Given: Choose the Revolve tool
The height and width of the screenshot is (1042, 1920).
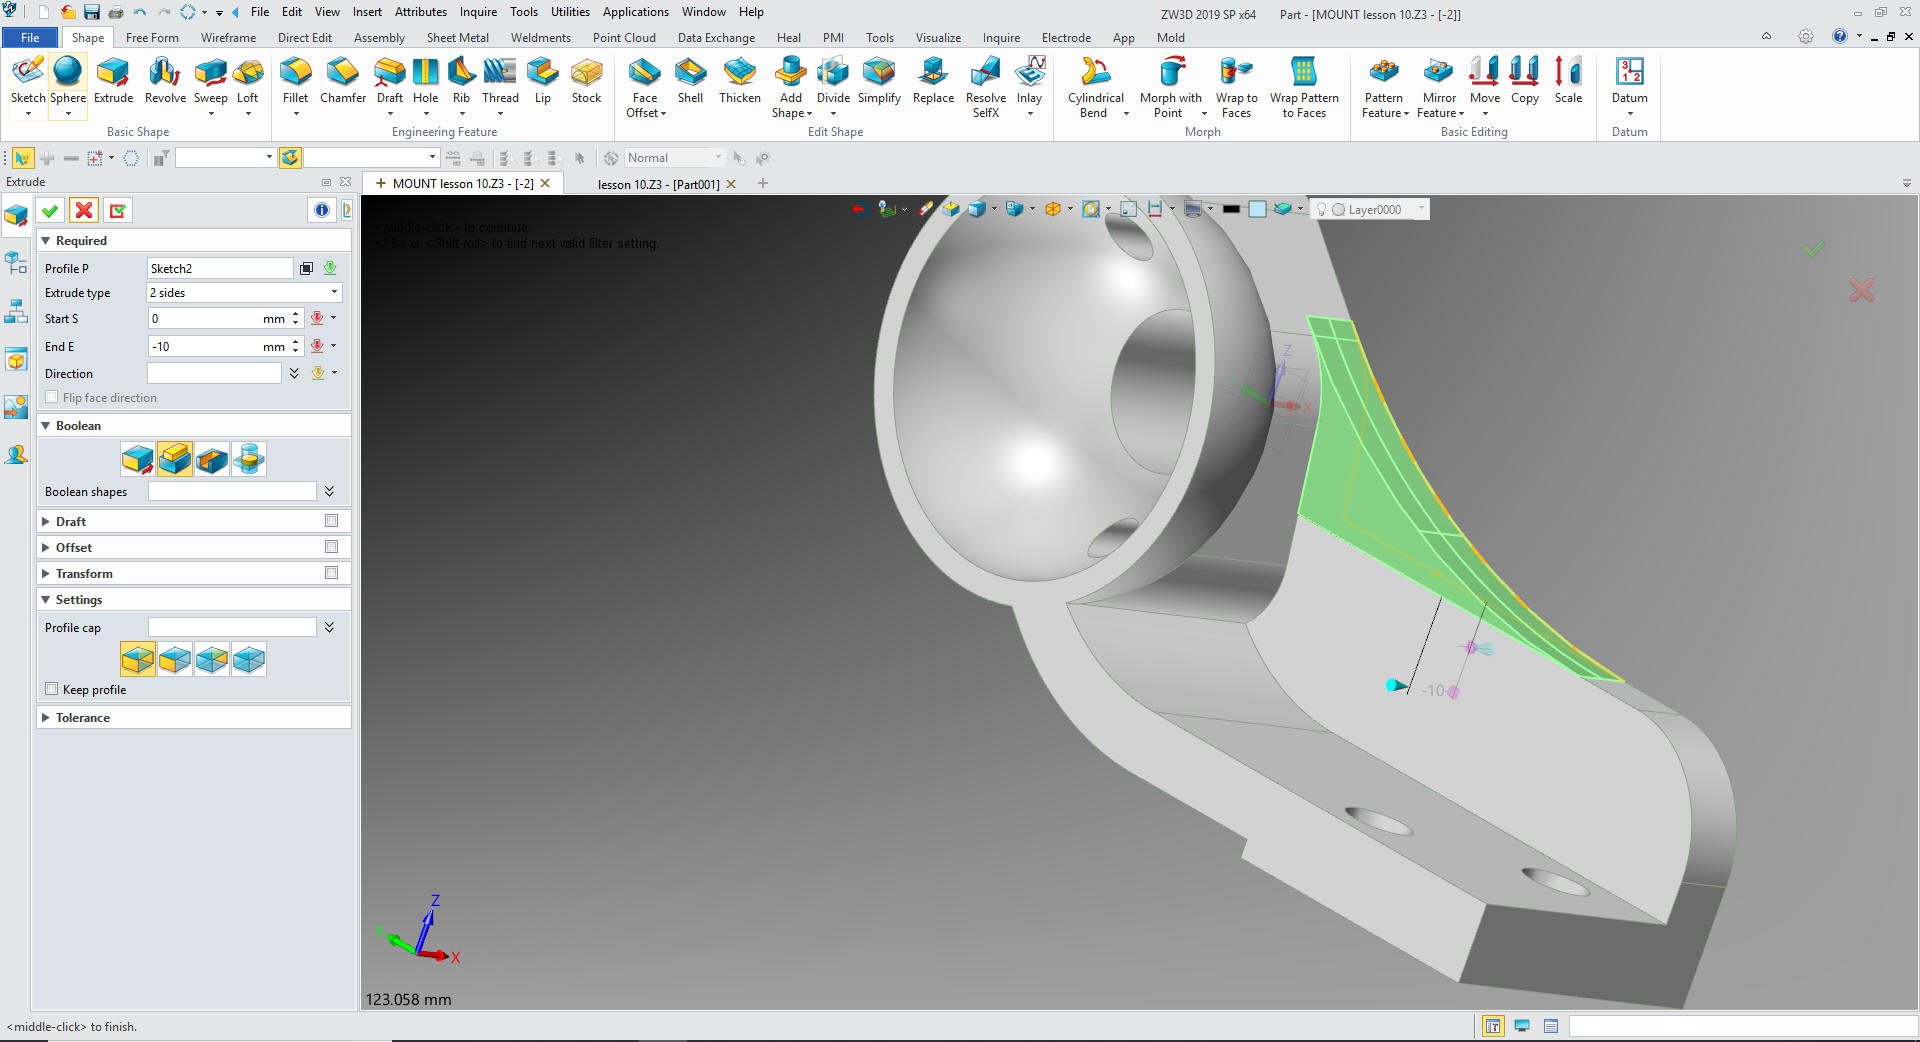Looking at the screenshot, I should point(165,80).
